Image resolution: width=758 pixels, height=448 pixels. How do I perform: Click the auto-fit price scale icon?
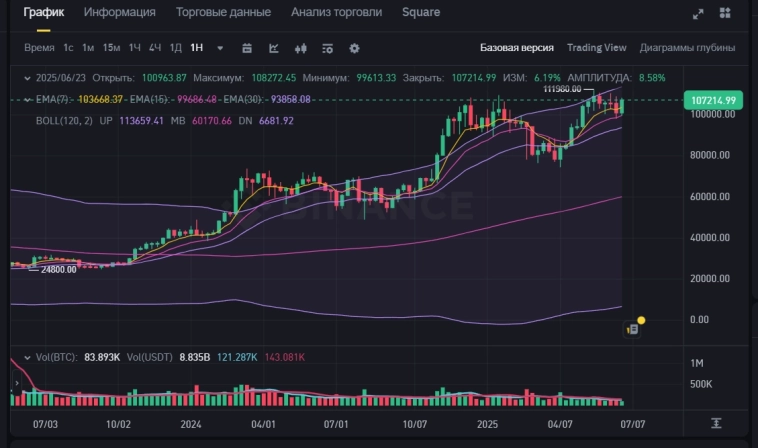coord(716,423)
